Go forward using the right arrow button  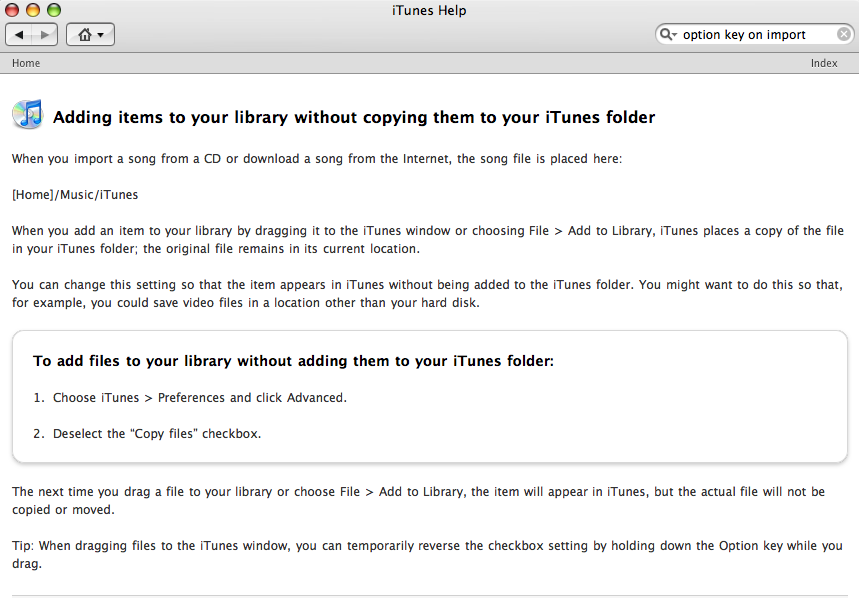[45, 35]
